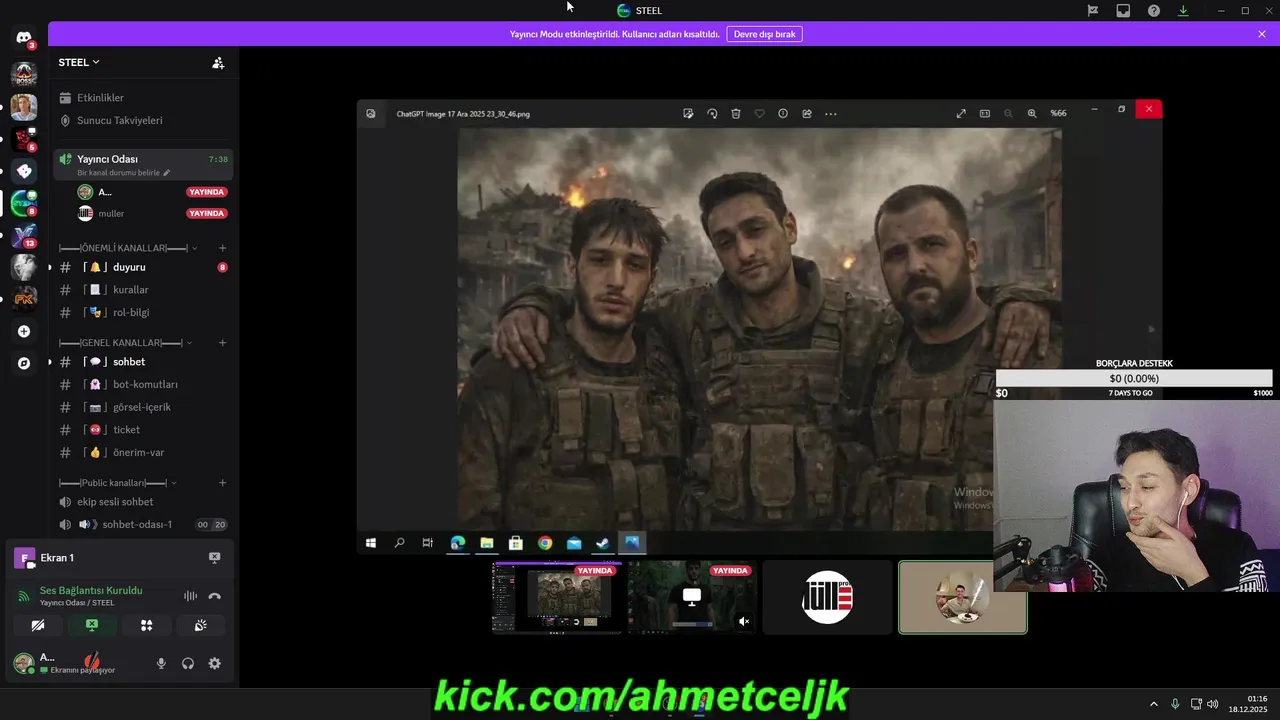Click Discord update download arrow icon
The width and height of the screenshot is (1280, 720).
[1183, 10]
